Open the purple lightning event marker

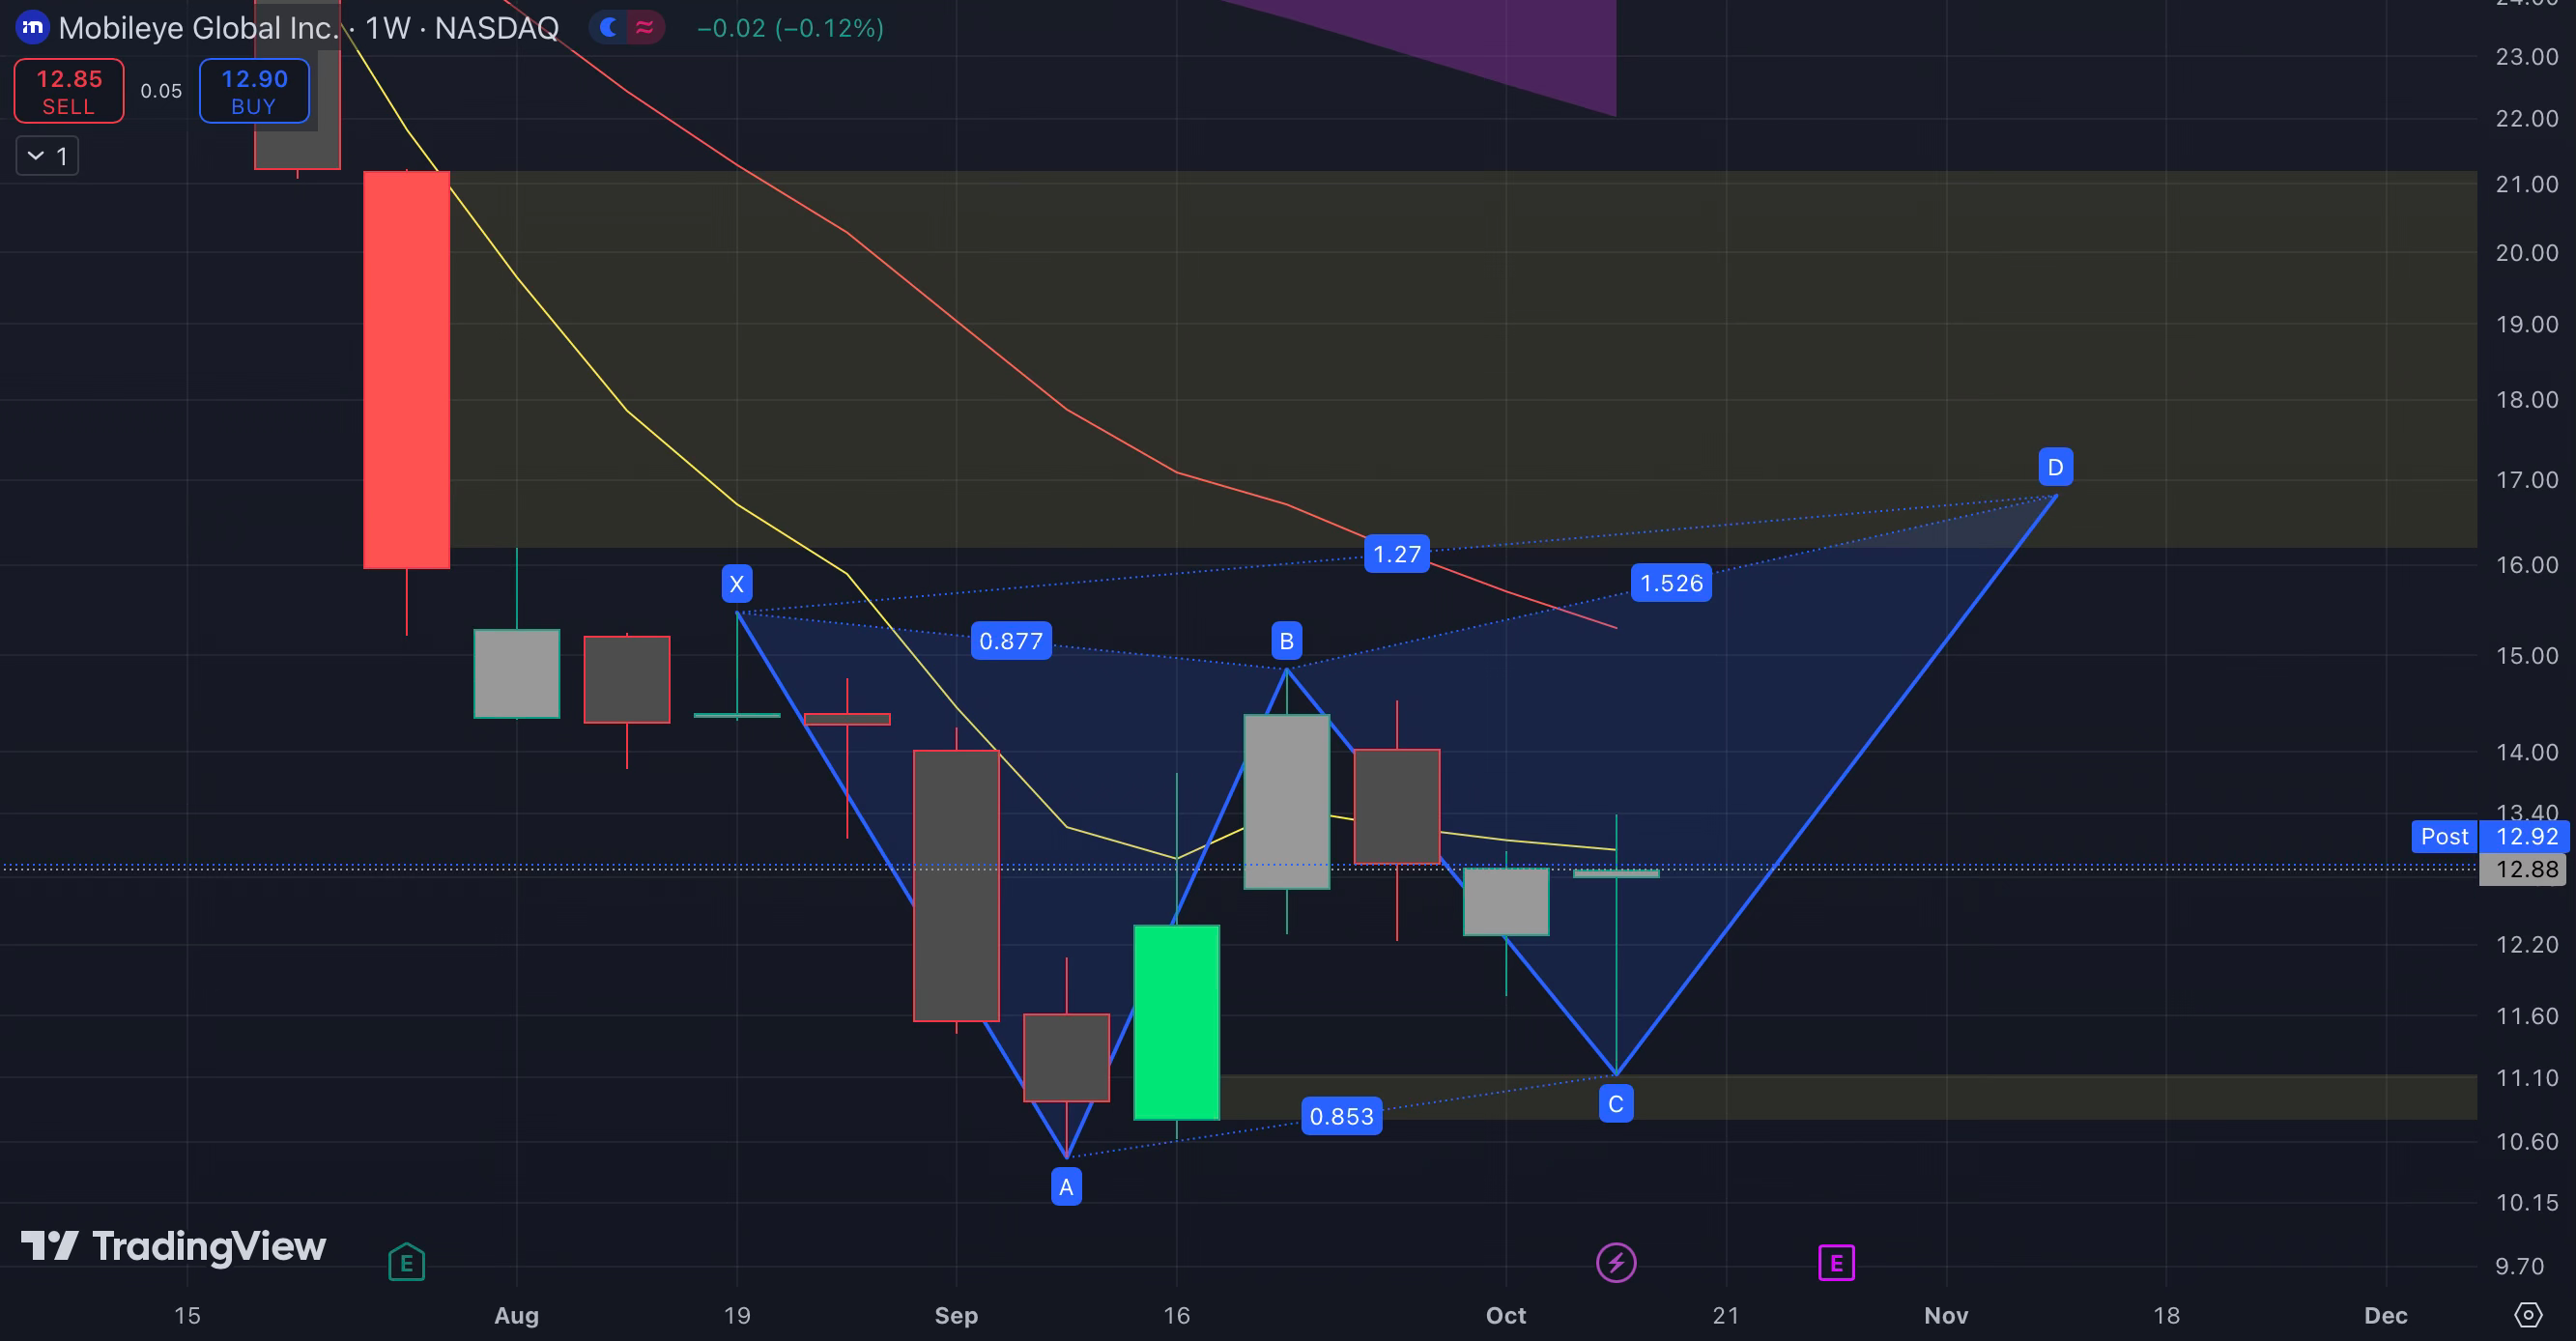click(1616, 1263)
